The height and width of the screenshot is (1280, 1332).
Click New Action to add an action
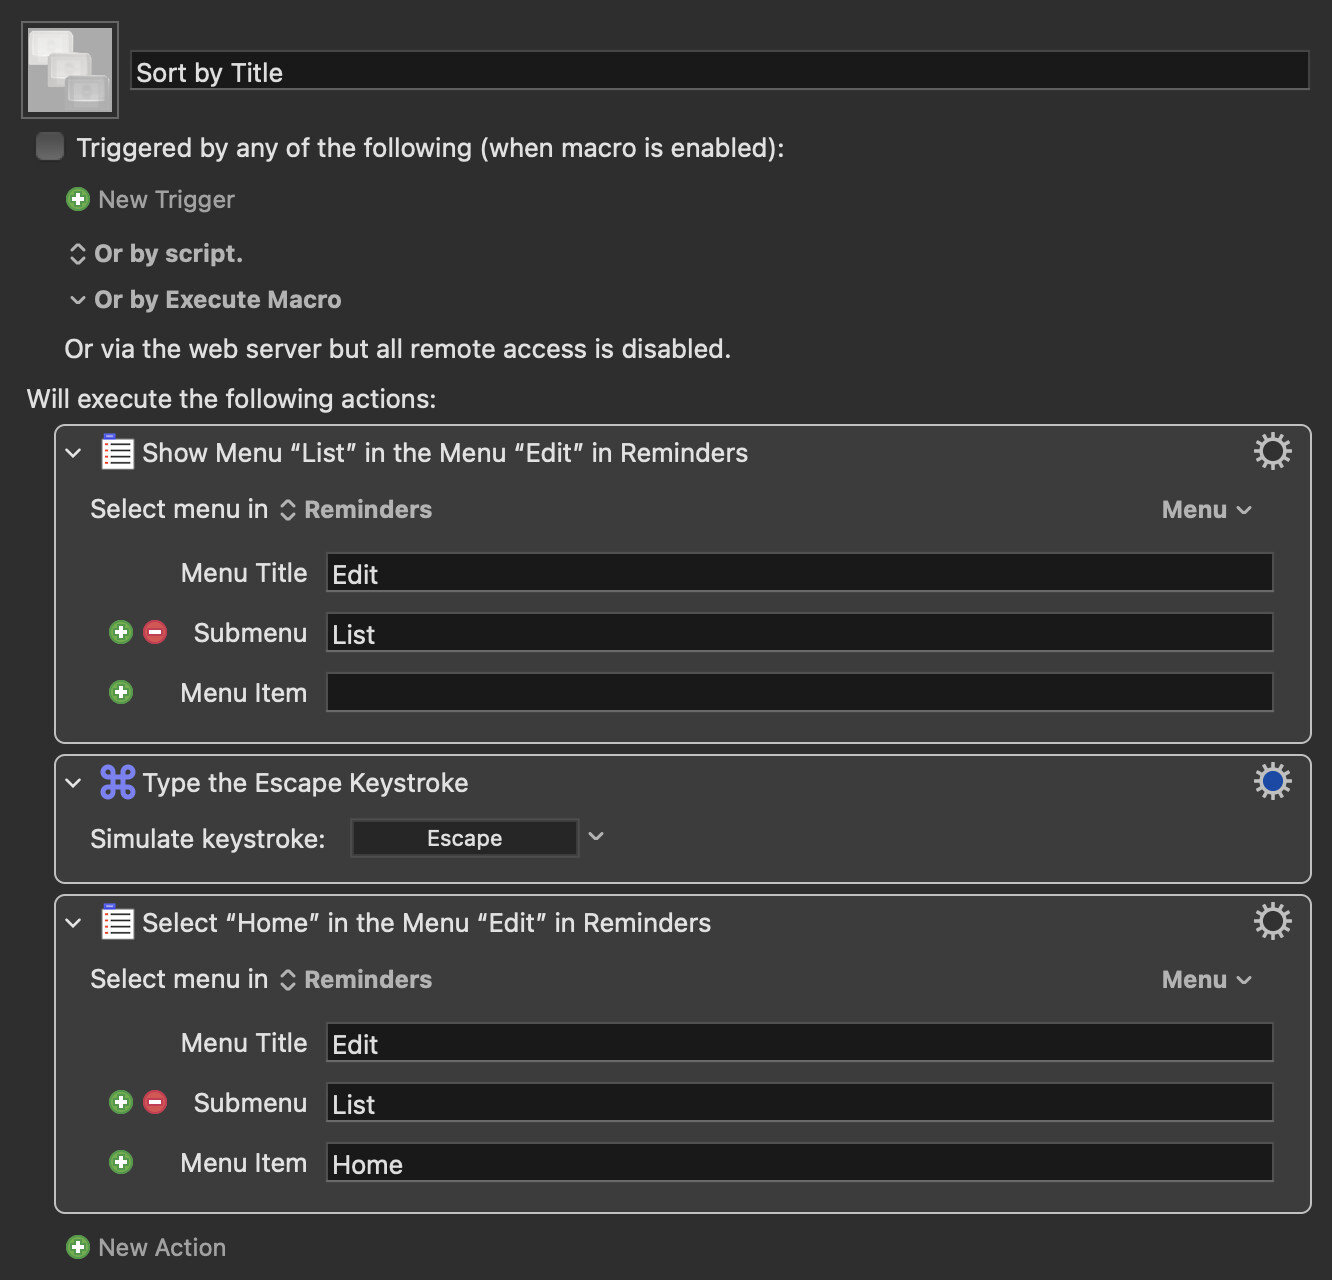pos(147,1247)
